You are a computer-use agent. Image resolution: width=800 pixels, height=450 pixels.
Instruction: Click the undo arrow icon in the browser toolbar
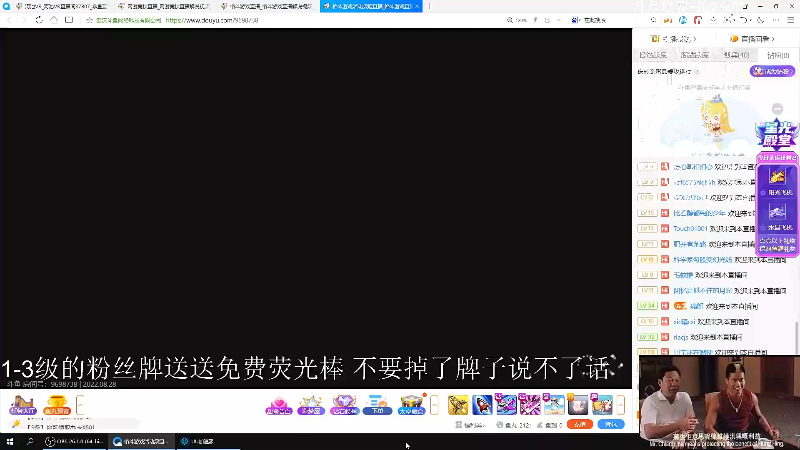pos(744,20)
